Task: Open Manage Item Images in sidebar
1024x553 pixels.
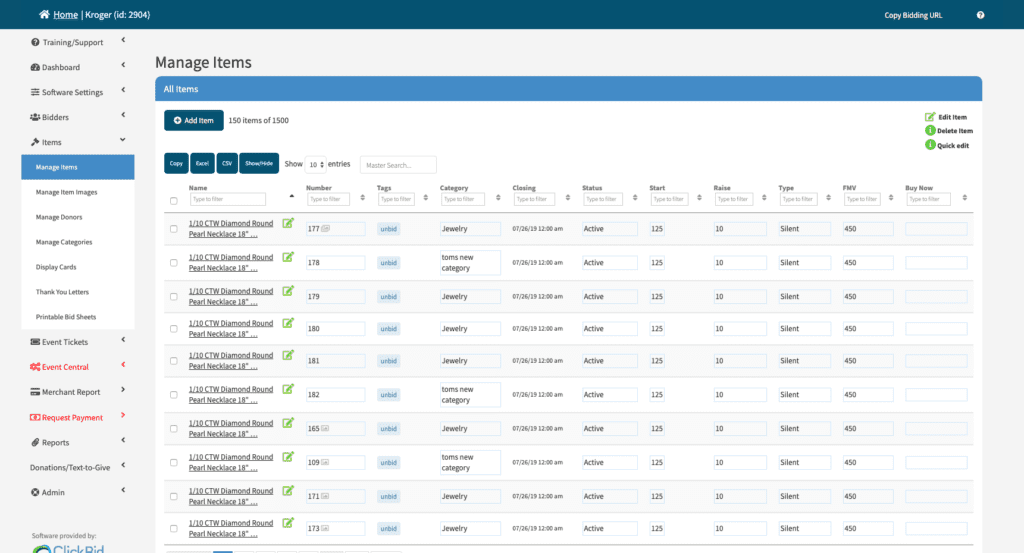Action: click(x=67, y=192)
